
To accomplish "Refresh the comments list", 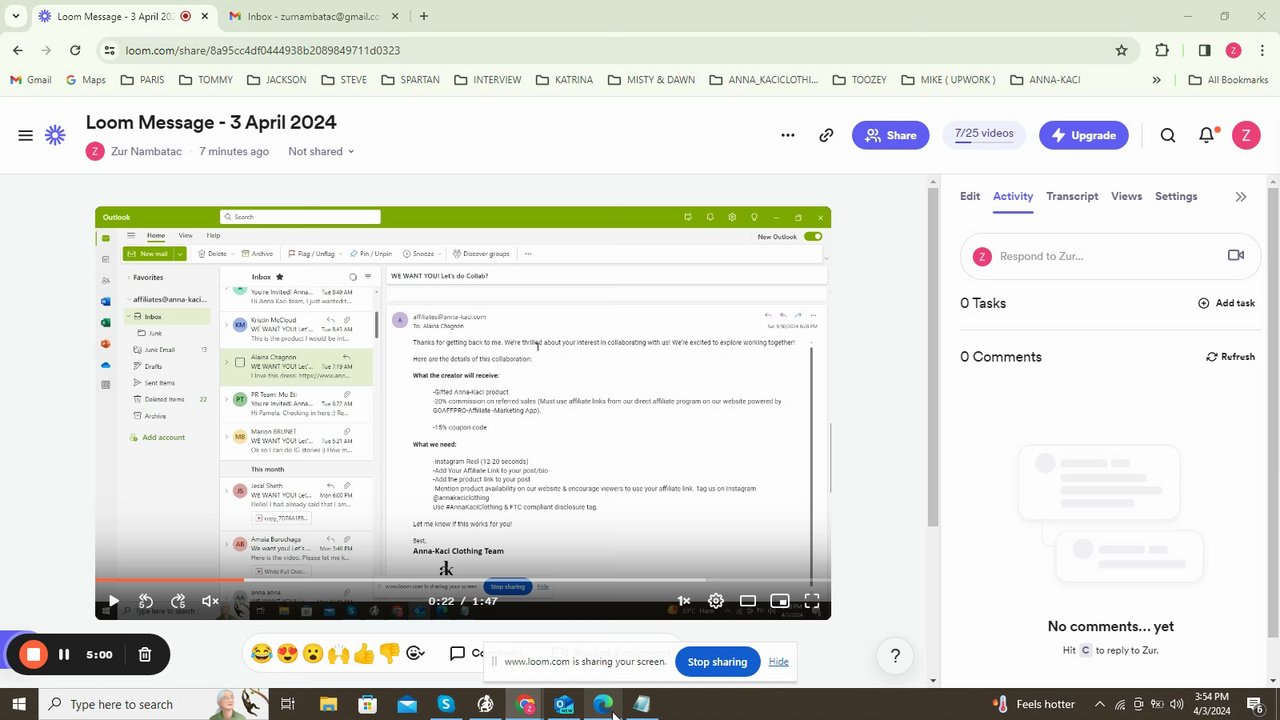I will tap(1230, 356).
